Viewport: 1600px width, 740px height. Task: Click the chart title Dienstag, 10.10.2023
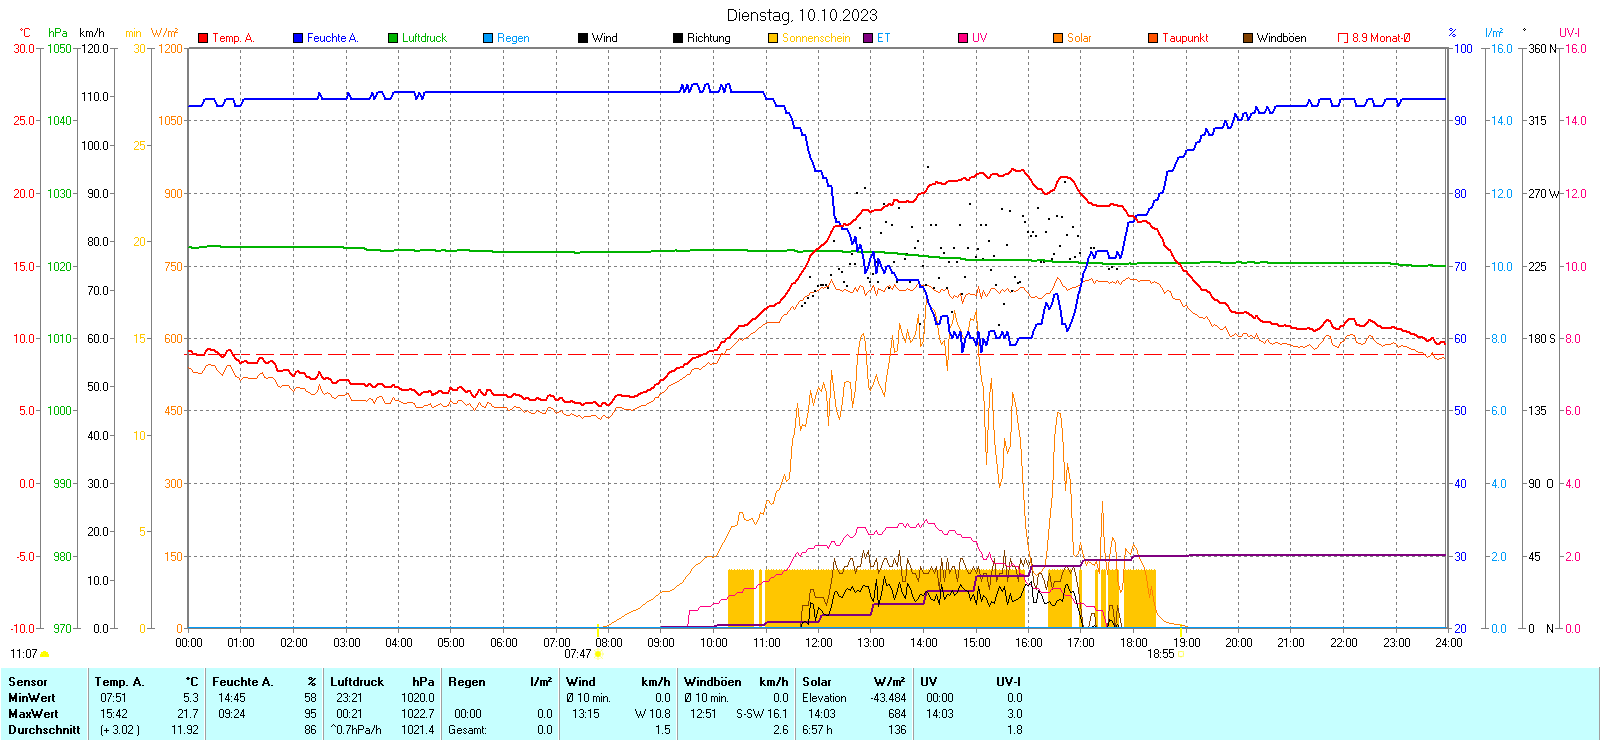(x=802, y=15)
